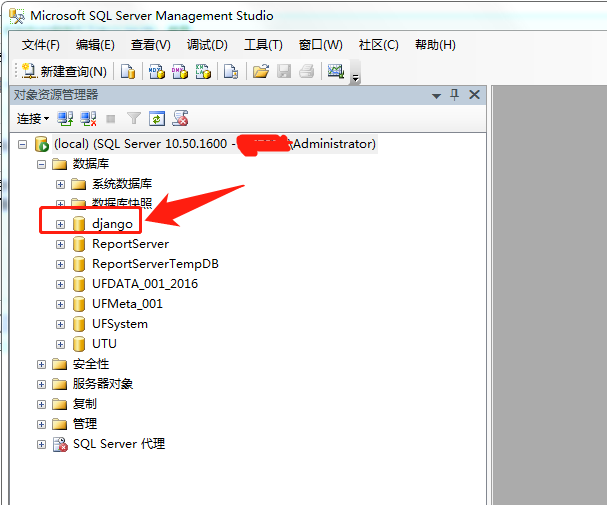This screenshot has height=505, width=607.
Task: Click the Refresh Object Explorer icon
Action: [157, 119]
